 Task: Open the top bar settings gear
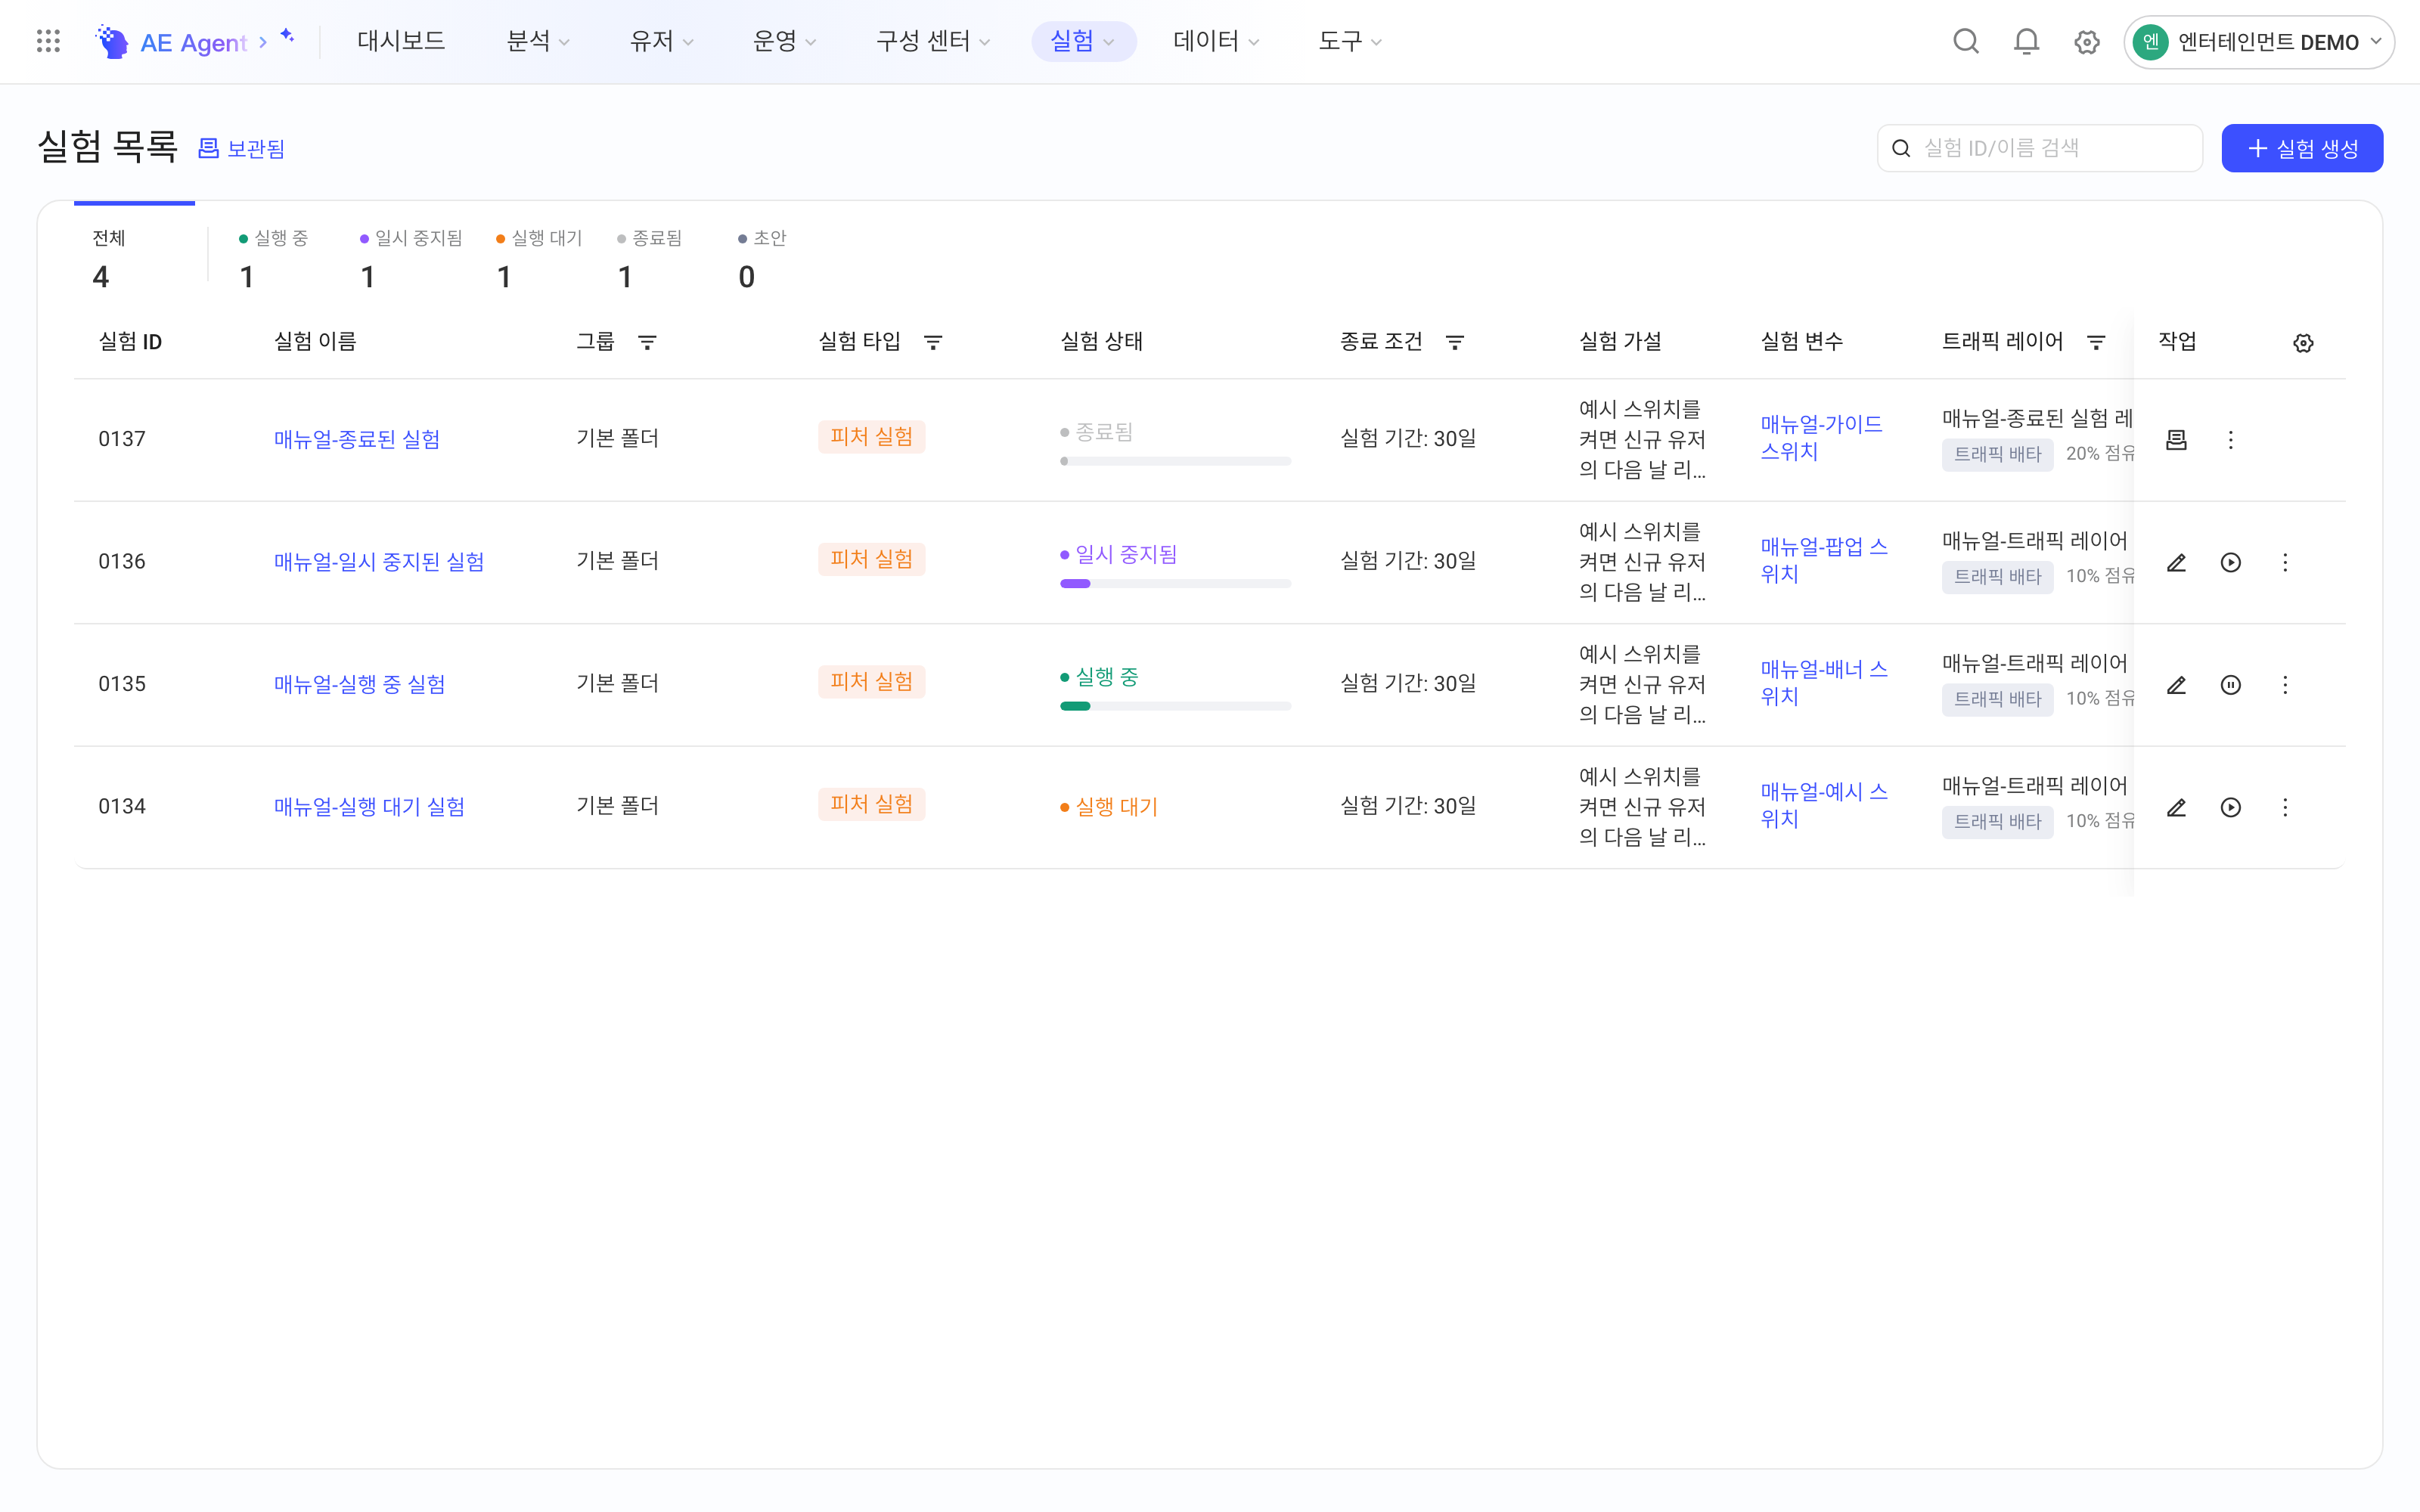click(x=2086, y=42)
